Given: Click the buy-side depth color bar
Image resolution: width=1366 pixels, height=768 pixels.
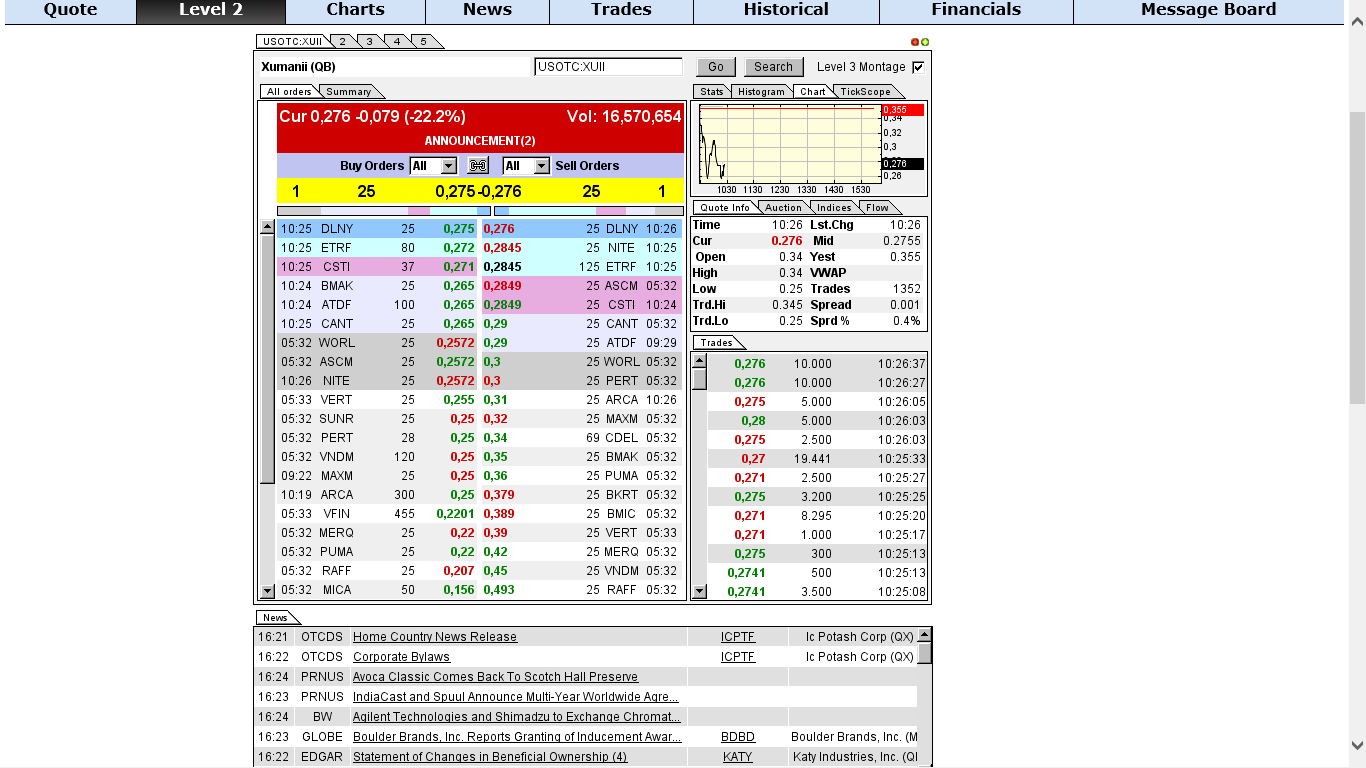Looking at the screenshot, I should coord(384,211).
